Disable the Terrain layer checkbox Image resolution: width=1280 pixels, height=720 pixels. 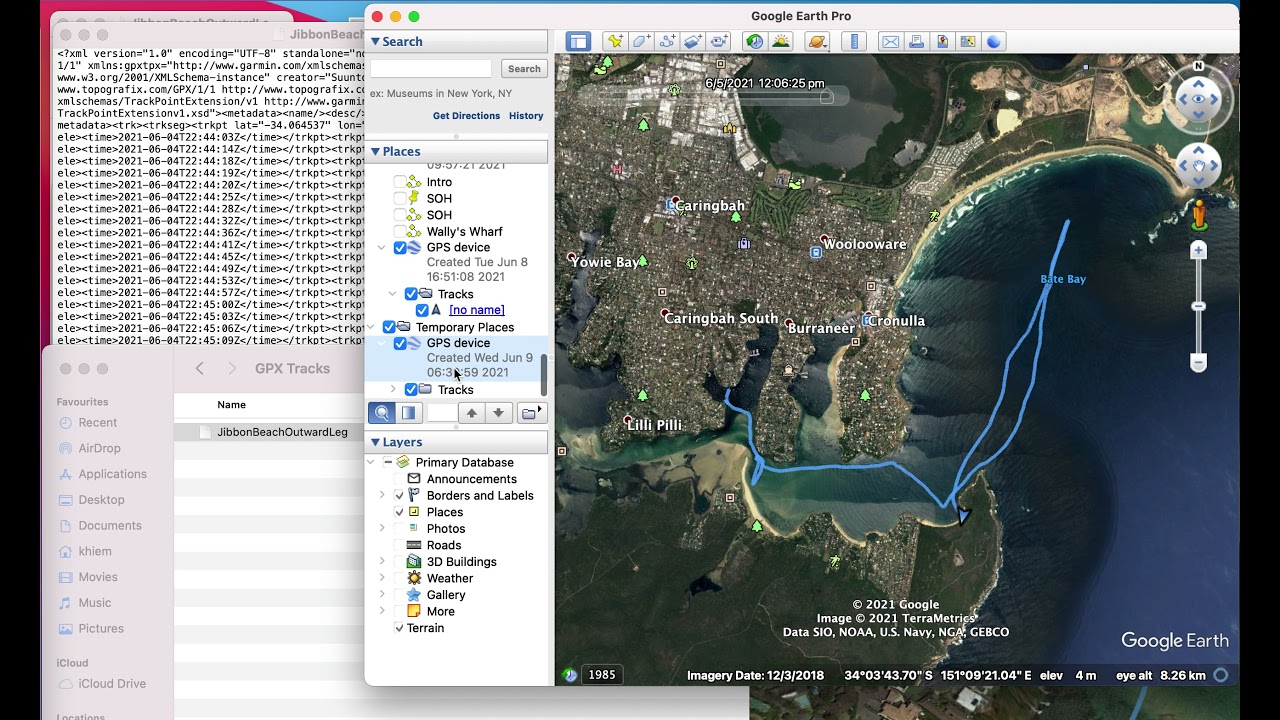tap(400, 628)
